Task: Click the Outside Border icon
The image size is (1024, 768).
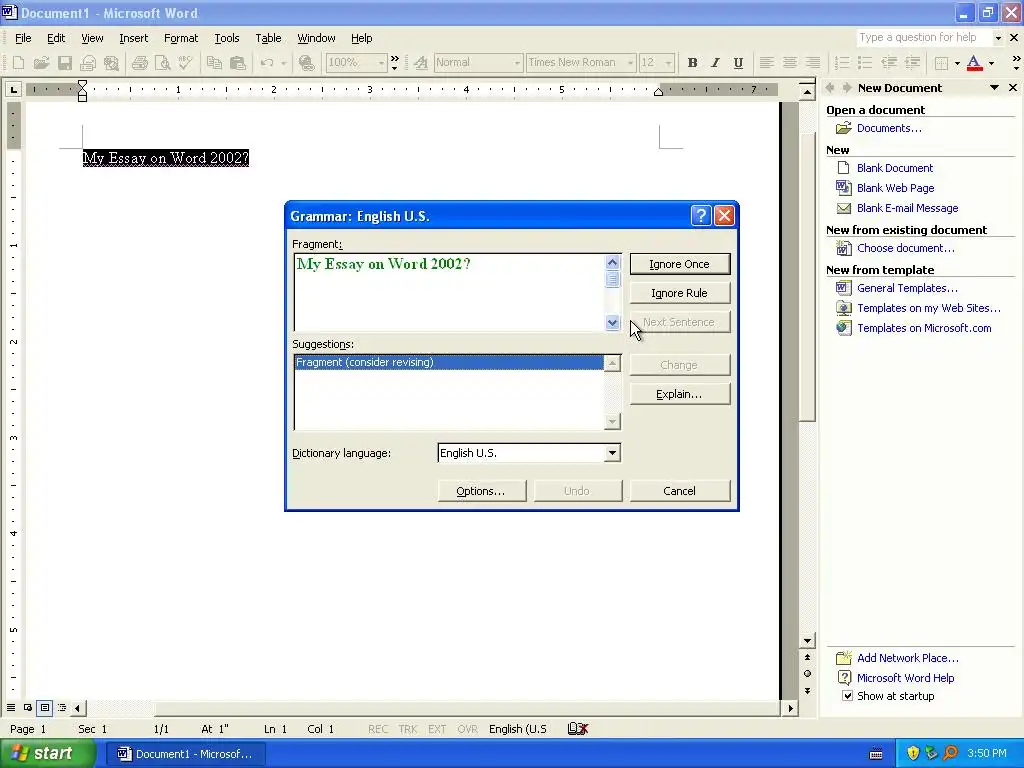Action: 941,63
